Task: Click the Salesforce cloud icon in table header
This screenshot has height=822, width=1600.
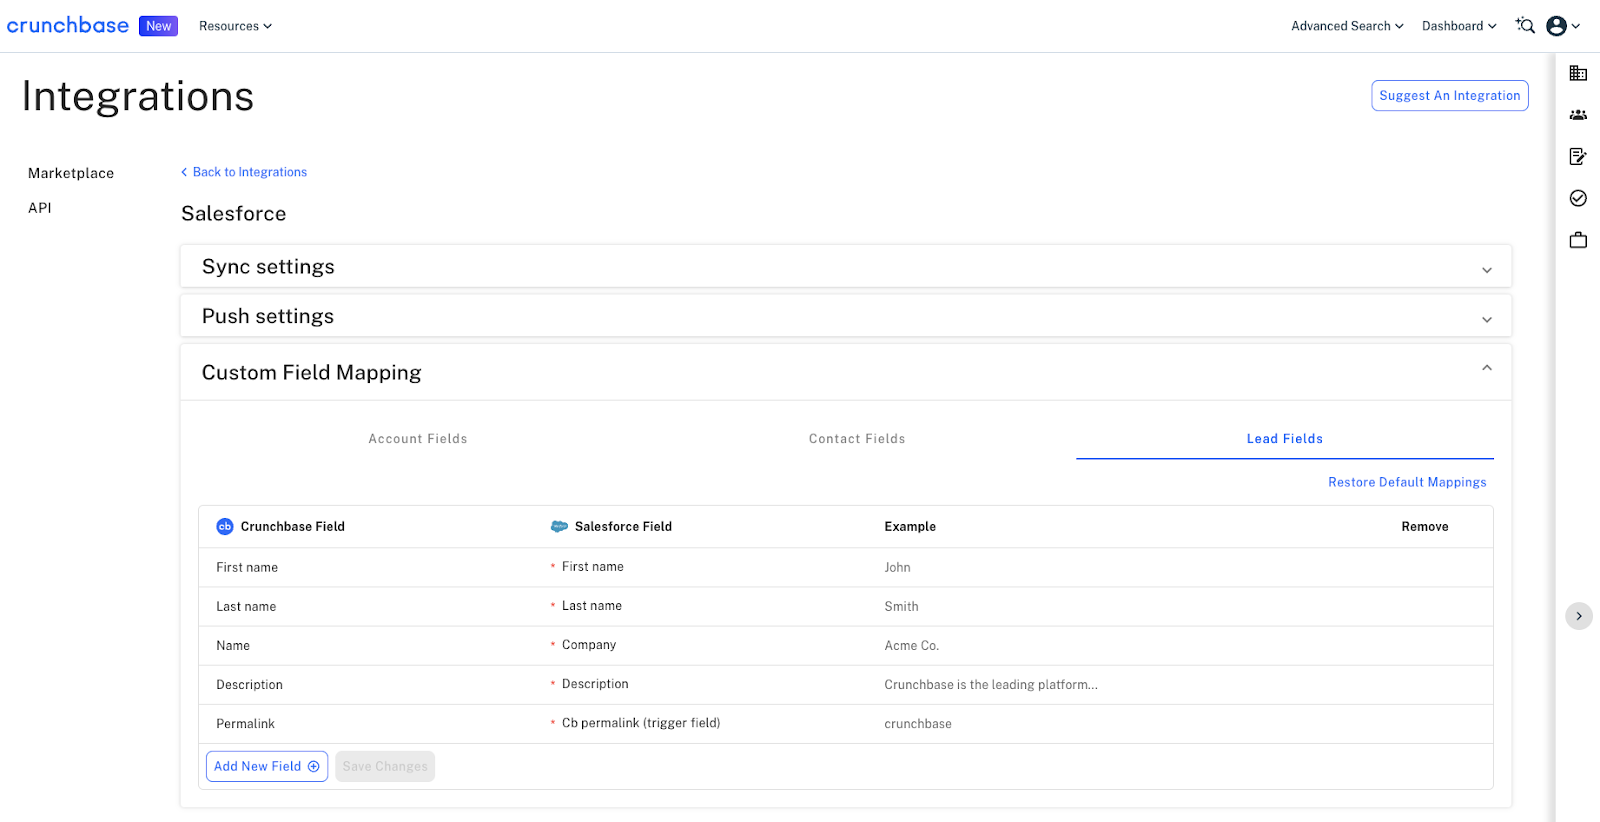Action: point(560,526)
